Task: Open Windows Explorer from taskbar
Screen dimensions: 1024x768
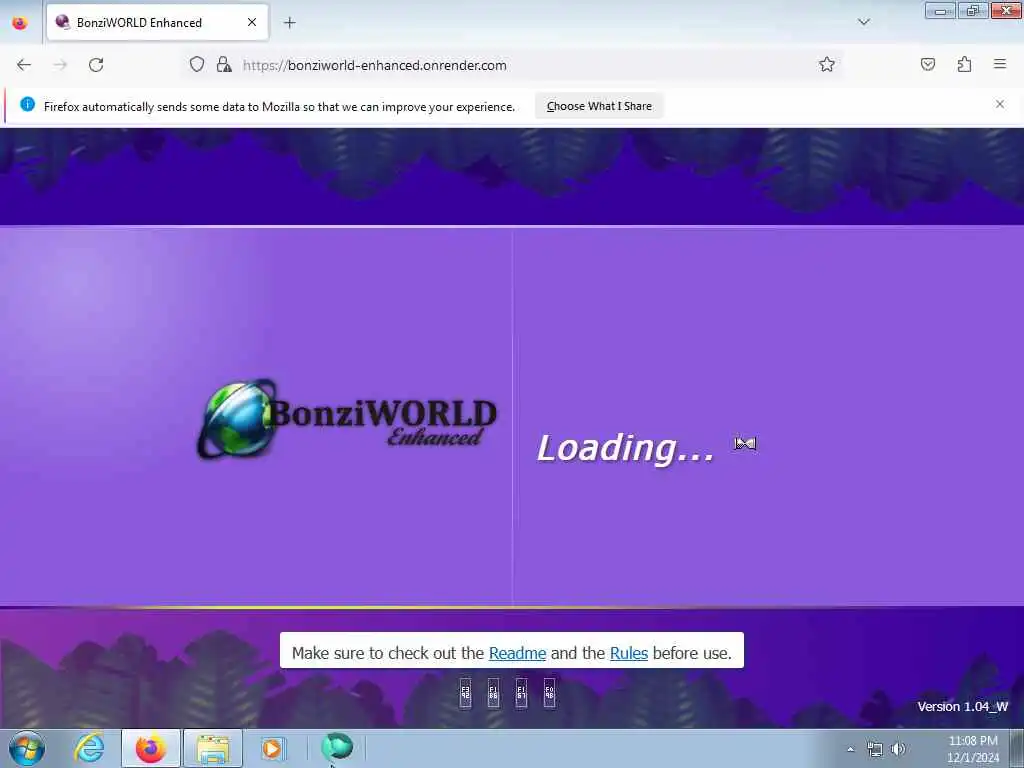Action: [213, 748]
